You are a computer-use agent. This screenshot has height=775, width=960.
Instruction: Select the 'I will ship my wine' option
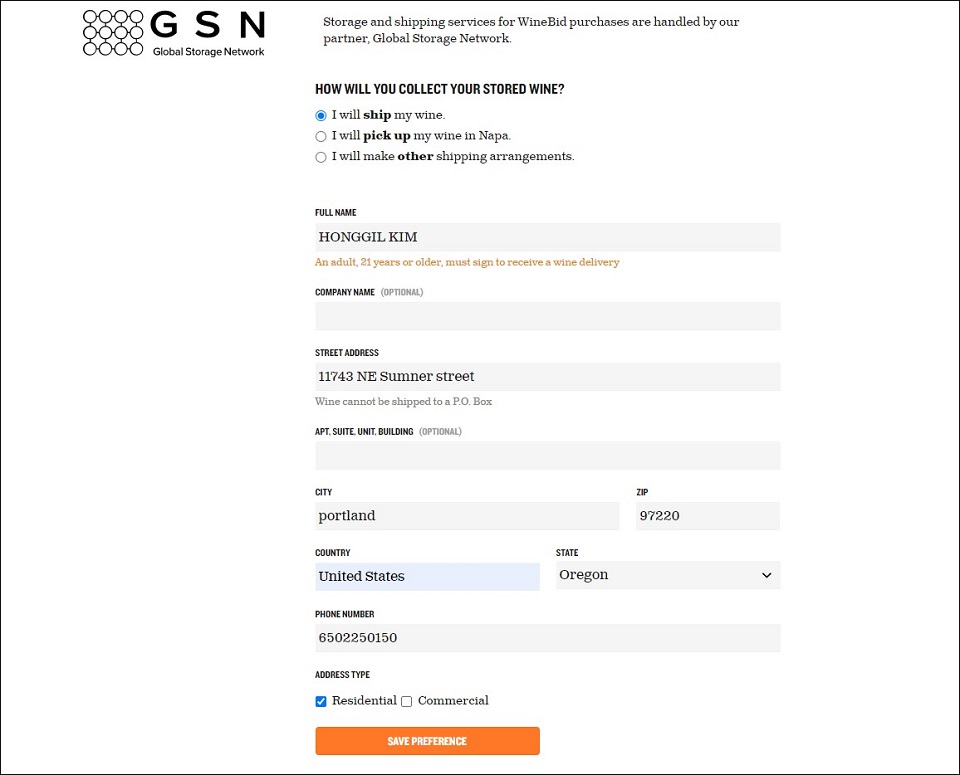coord(321,115)
